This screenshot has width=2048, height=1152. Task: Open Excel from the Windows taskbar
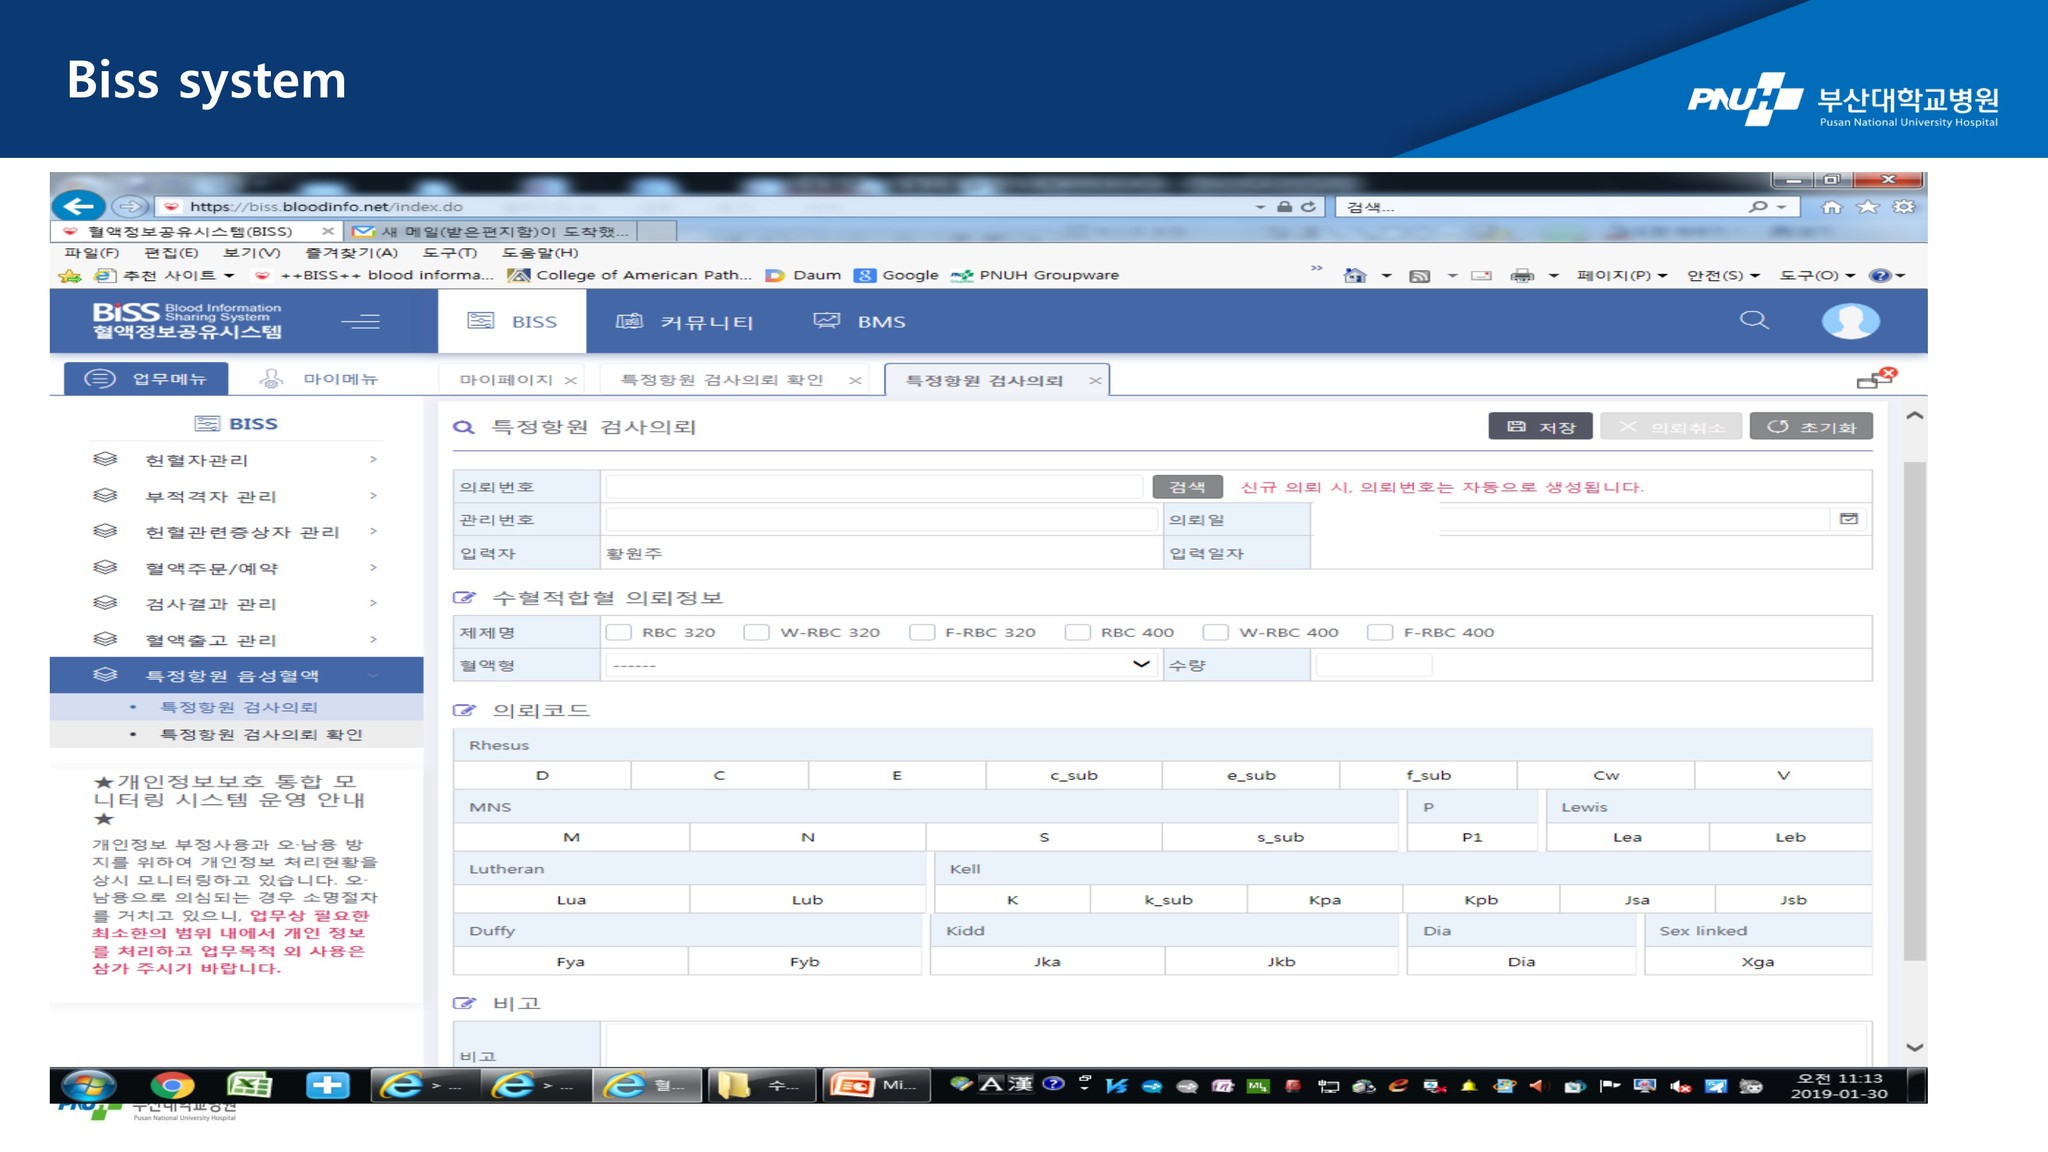click(249, 1085)
